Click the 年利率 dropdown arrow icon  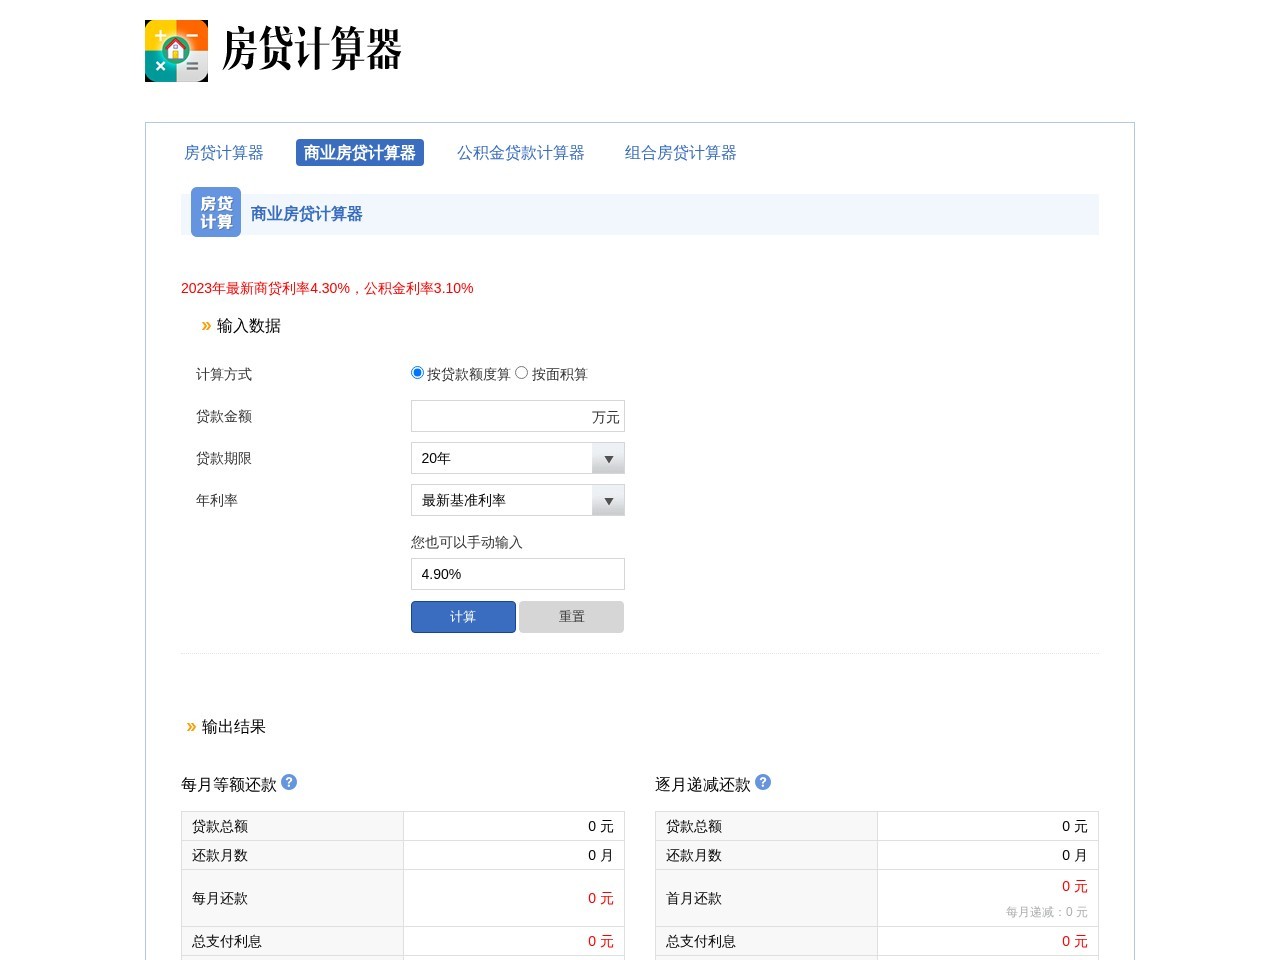click(608, 500)
